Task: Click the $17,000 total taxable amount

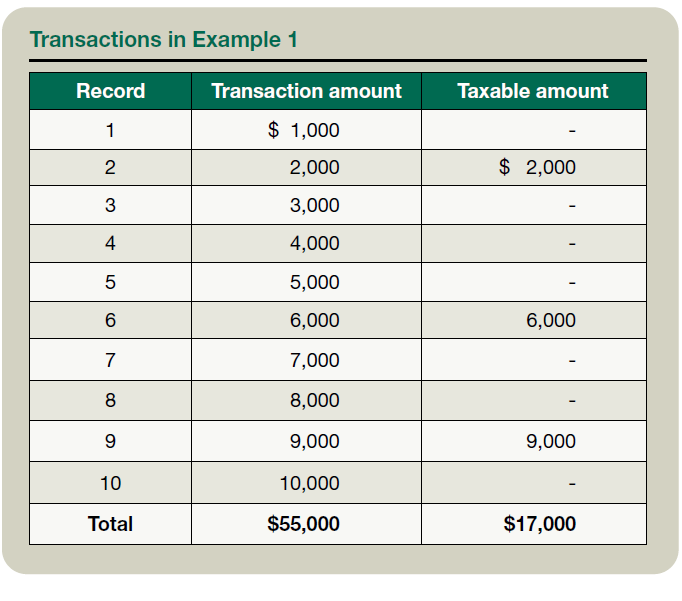Action: (x=540, y=524)
